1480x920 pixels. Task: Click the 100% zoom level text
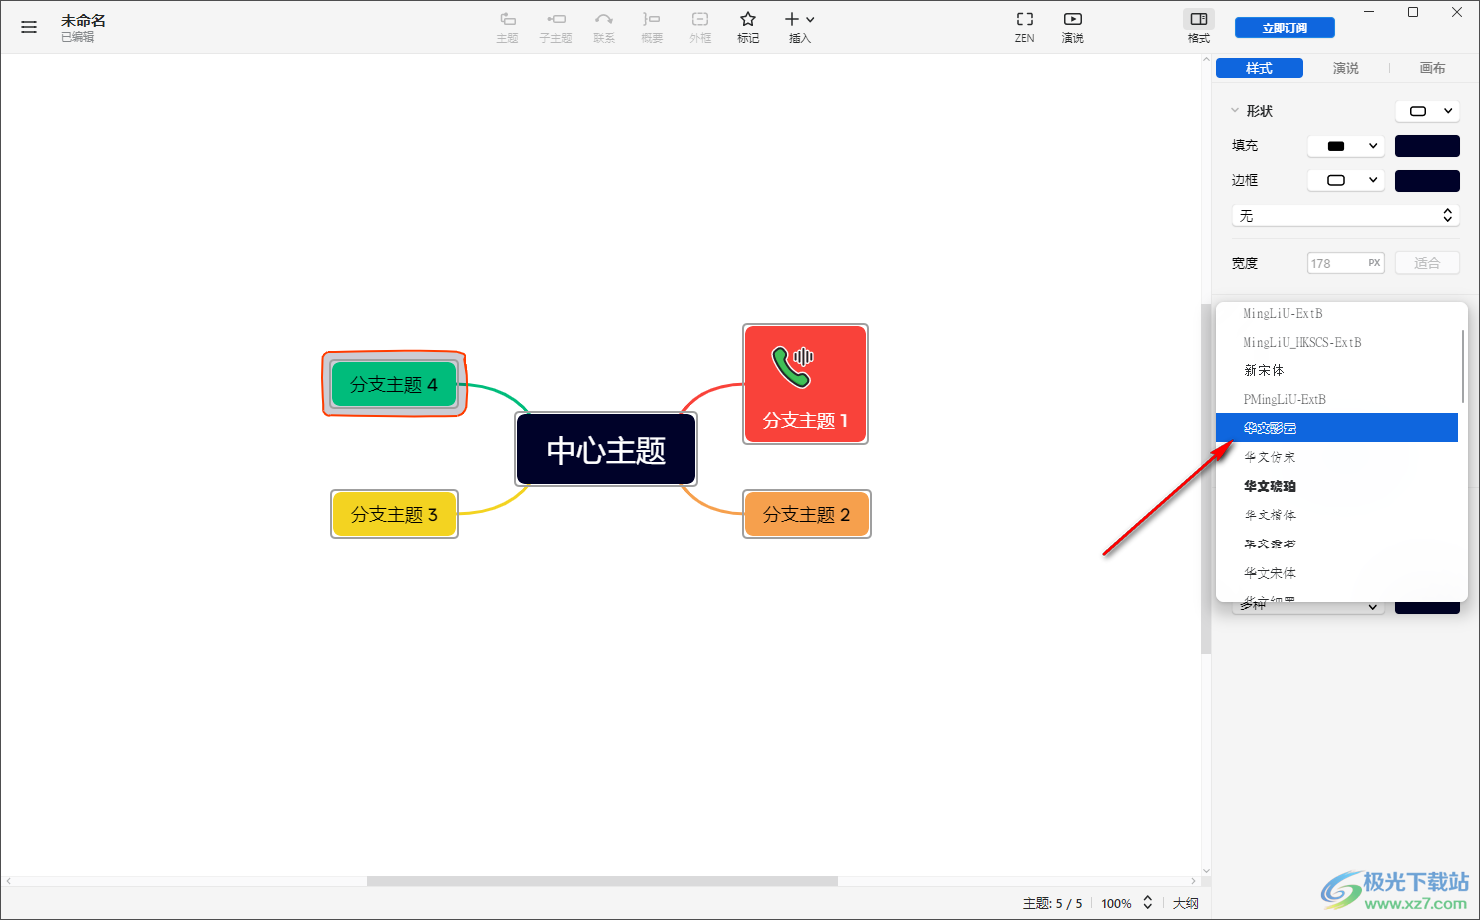click(x=1116, y=903)
